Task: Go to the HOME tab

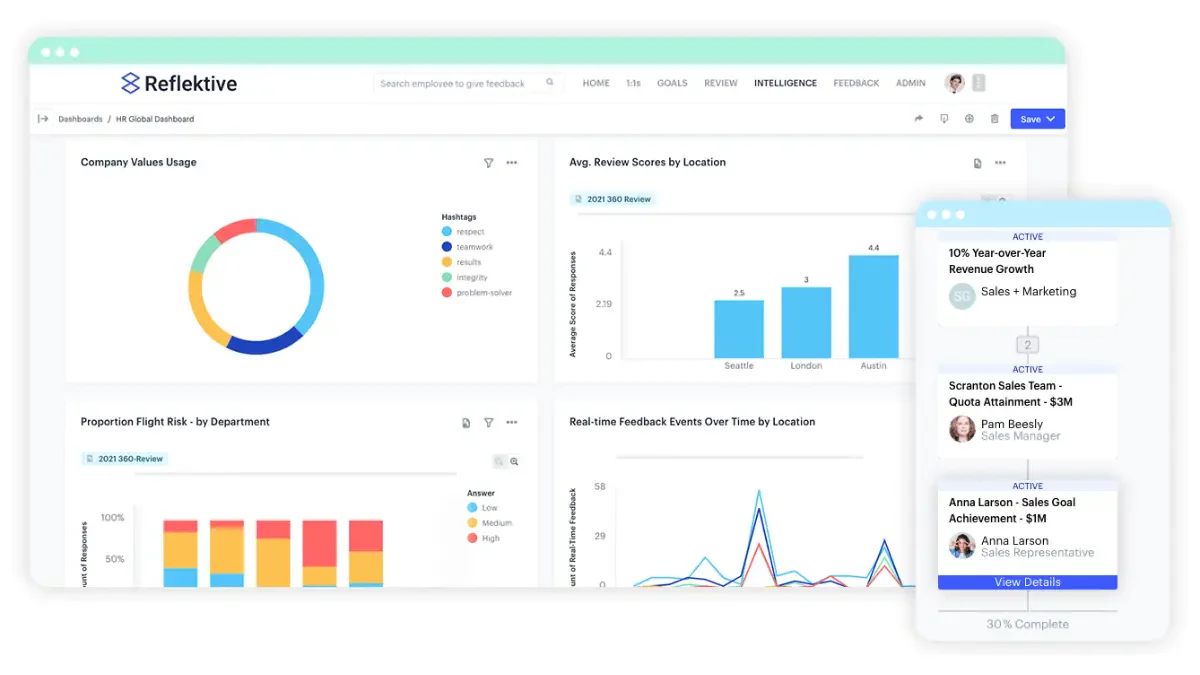Action: point(596,83)
